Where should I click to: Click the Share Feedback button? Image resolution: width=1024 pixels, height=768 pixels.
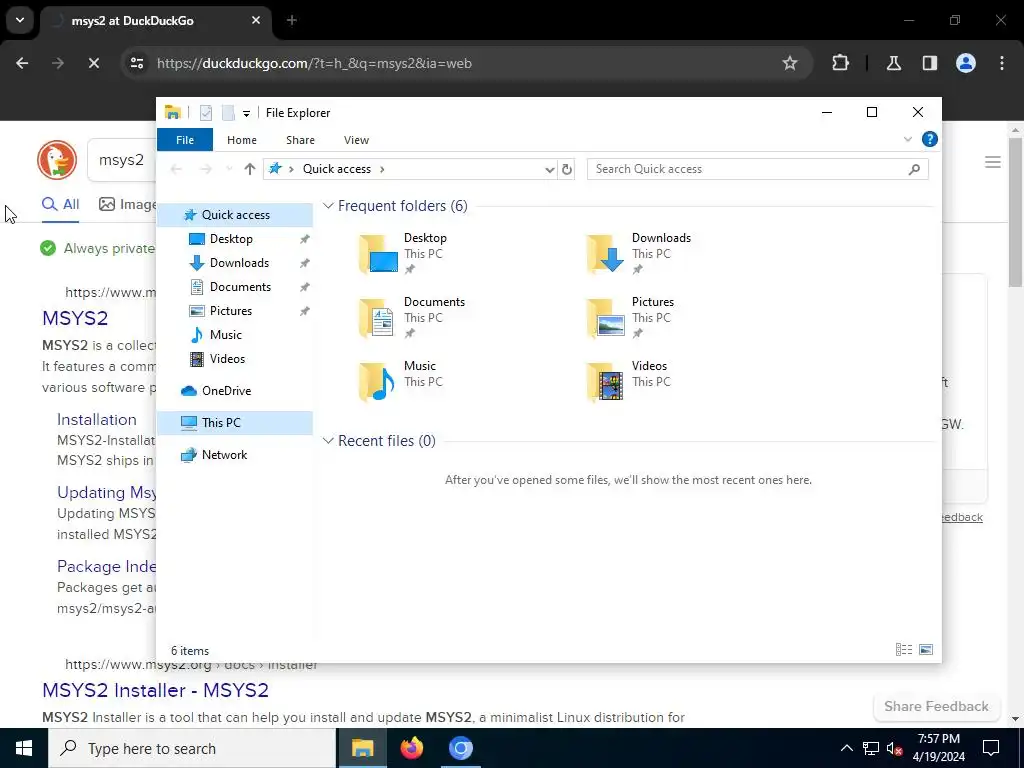[936, 707]
